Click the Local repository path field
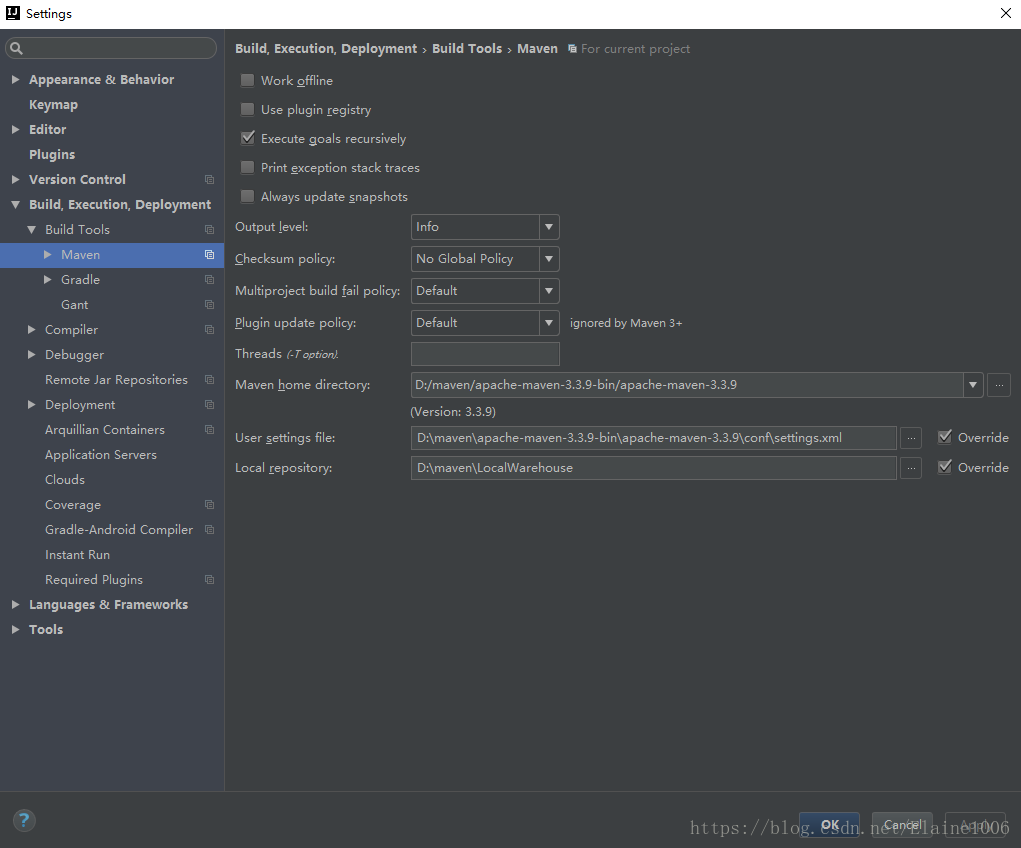Screen dimensions: 1021x848 tap(654, 468)
